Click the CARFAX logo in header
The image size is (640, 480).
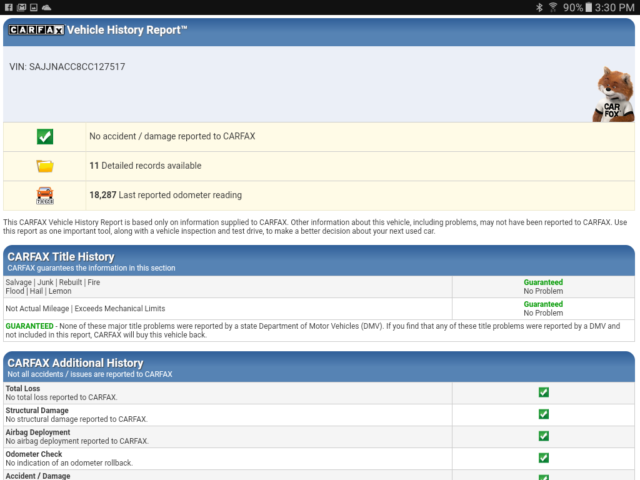click(x=36, y=30)
